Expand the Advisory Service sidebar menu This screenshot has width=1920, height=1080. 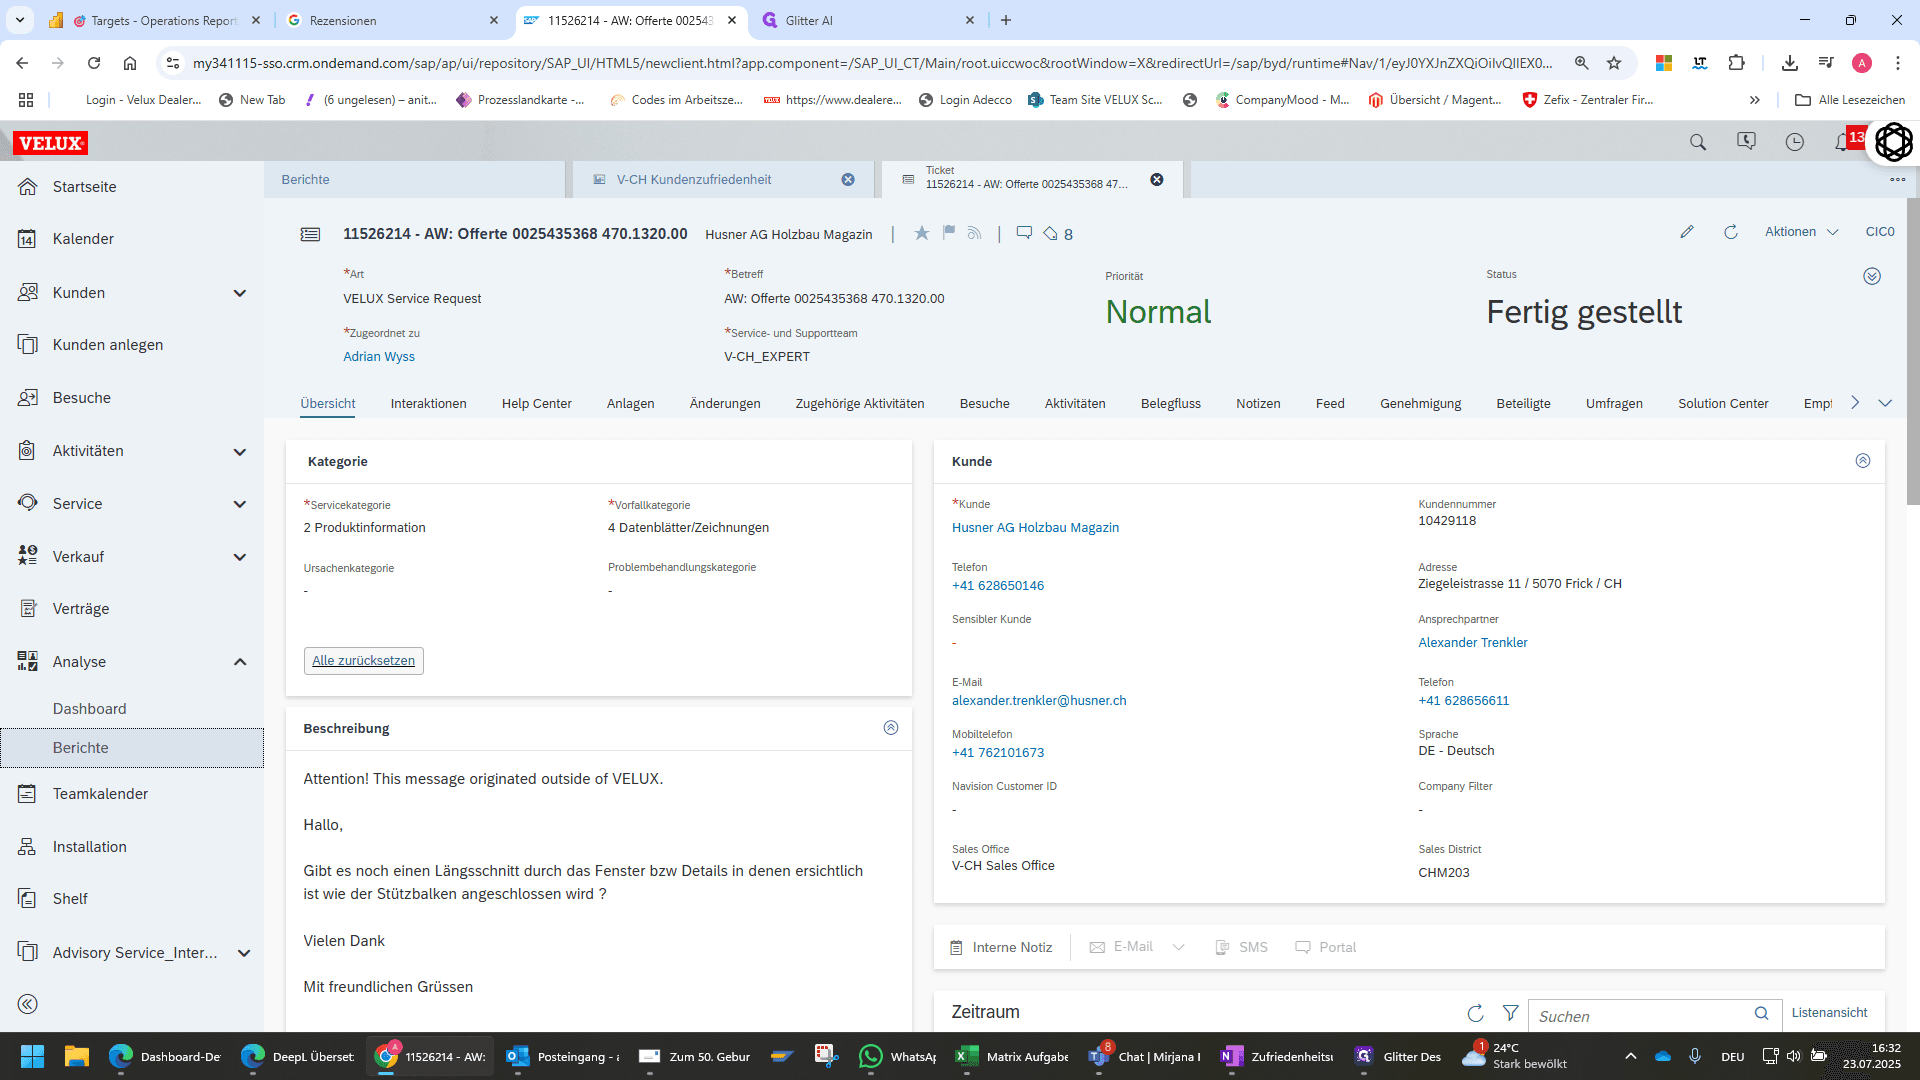(x=244, y=953)
